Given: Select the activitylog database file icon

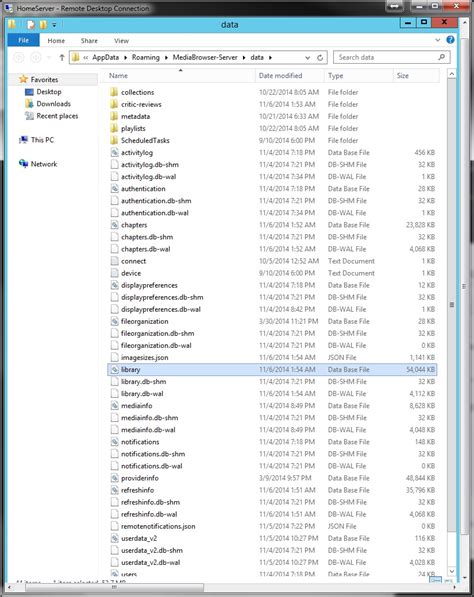Looking at the screenshot, I should (114, 153).
